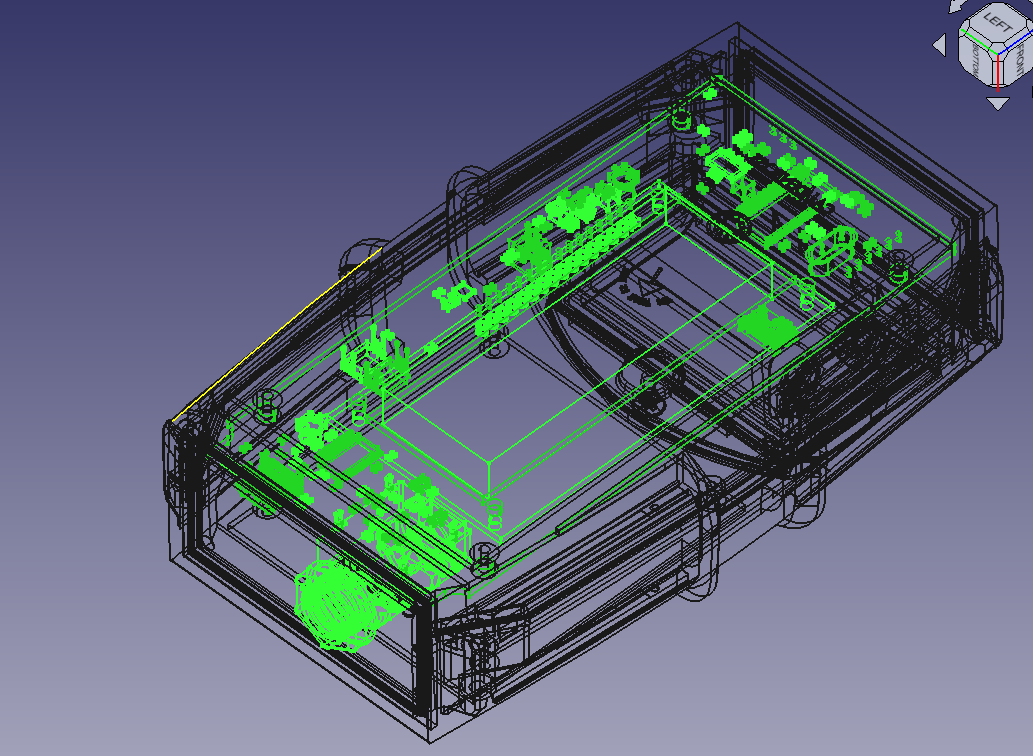
Task: Click the LEFT face of navigation cube
Action: [x=998, y=22]
